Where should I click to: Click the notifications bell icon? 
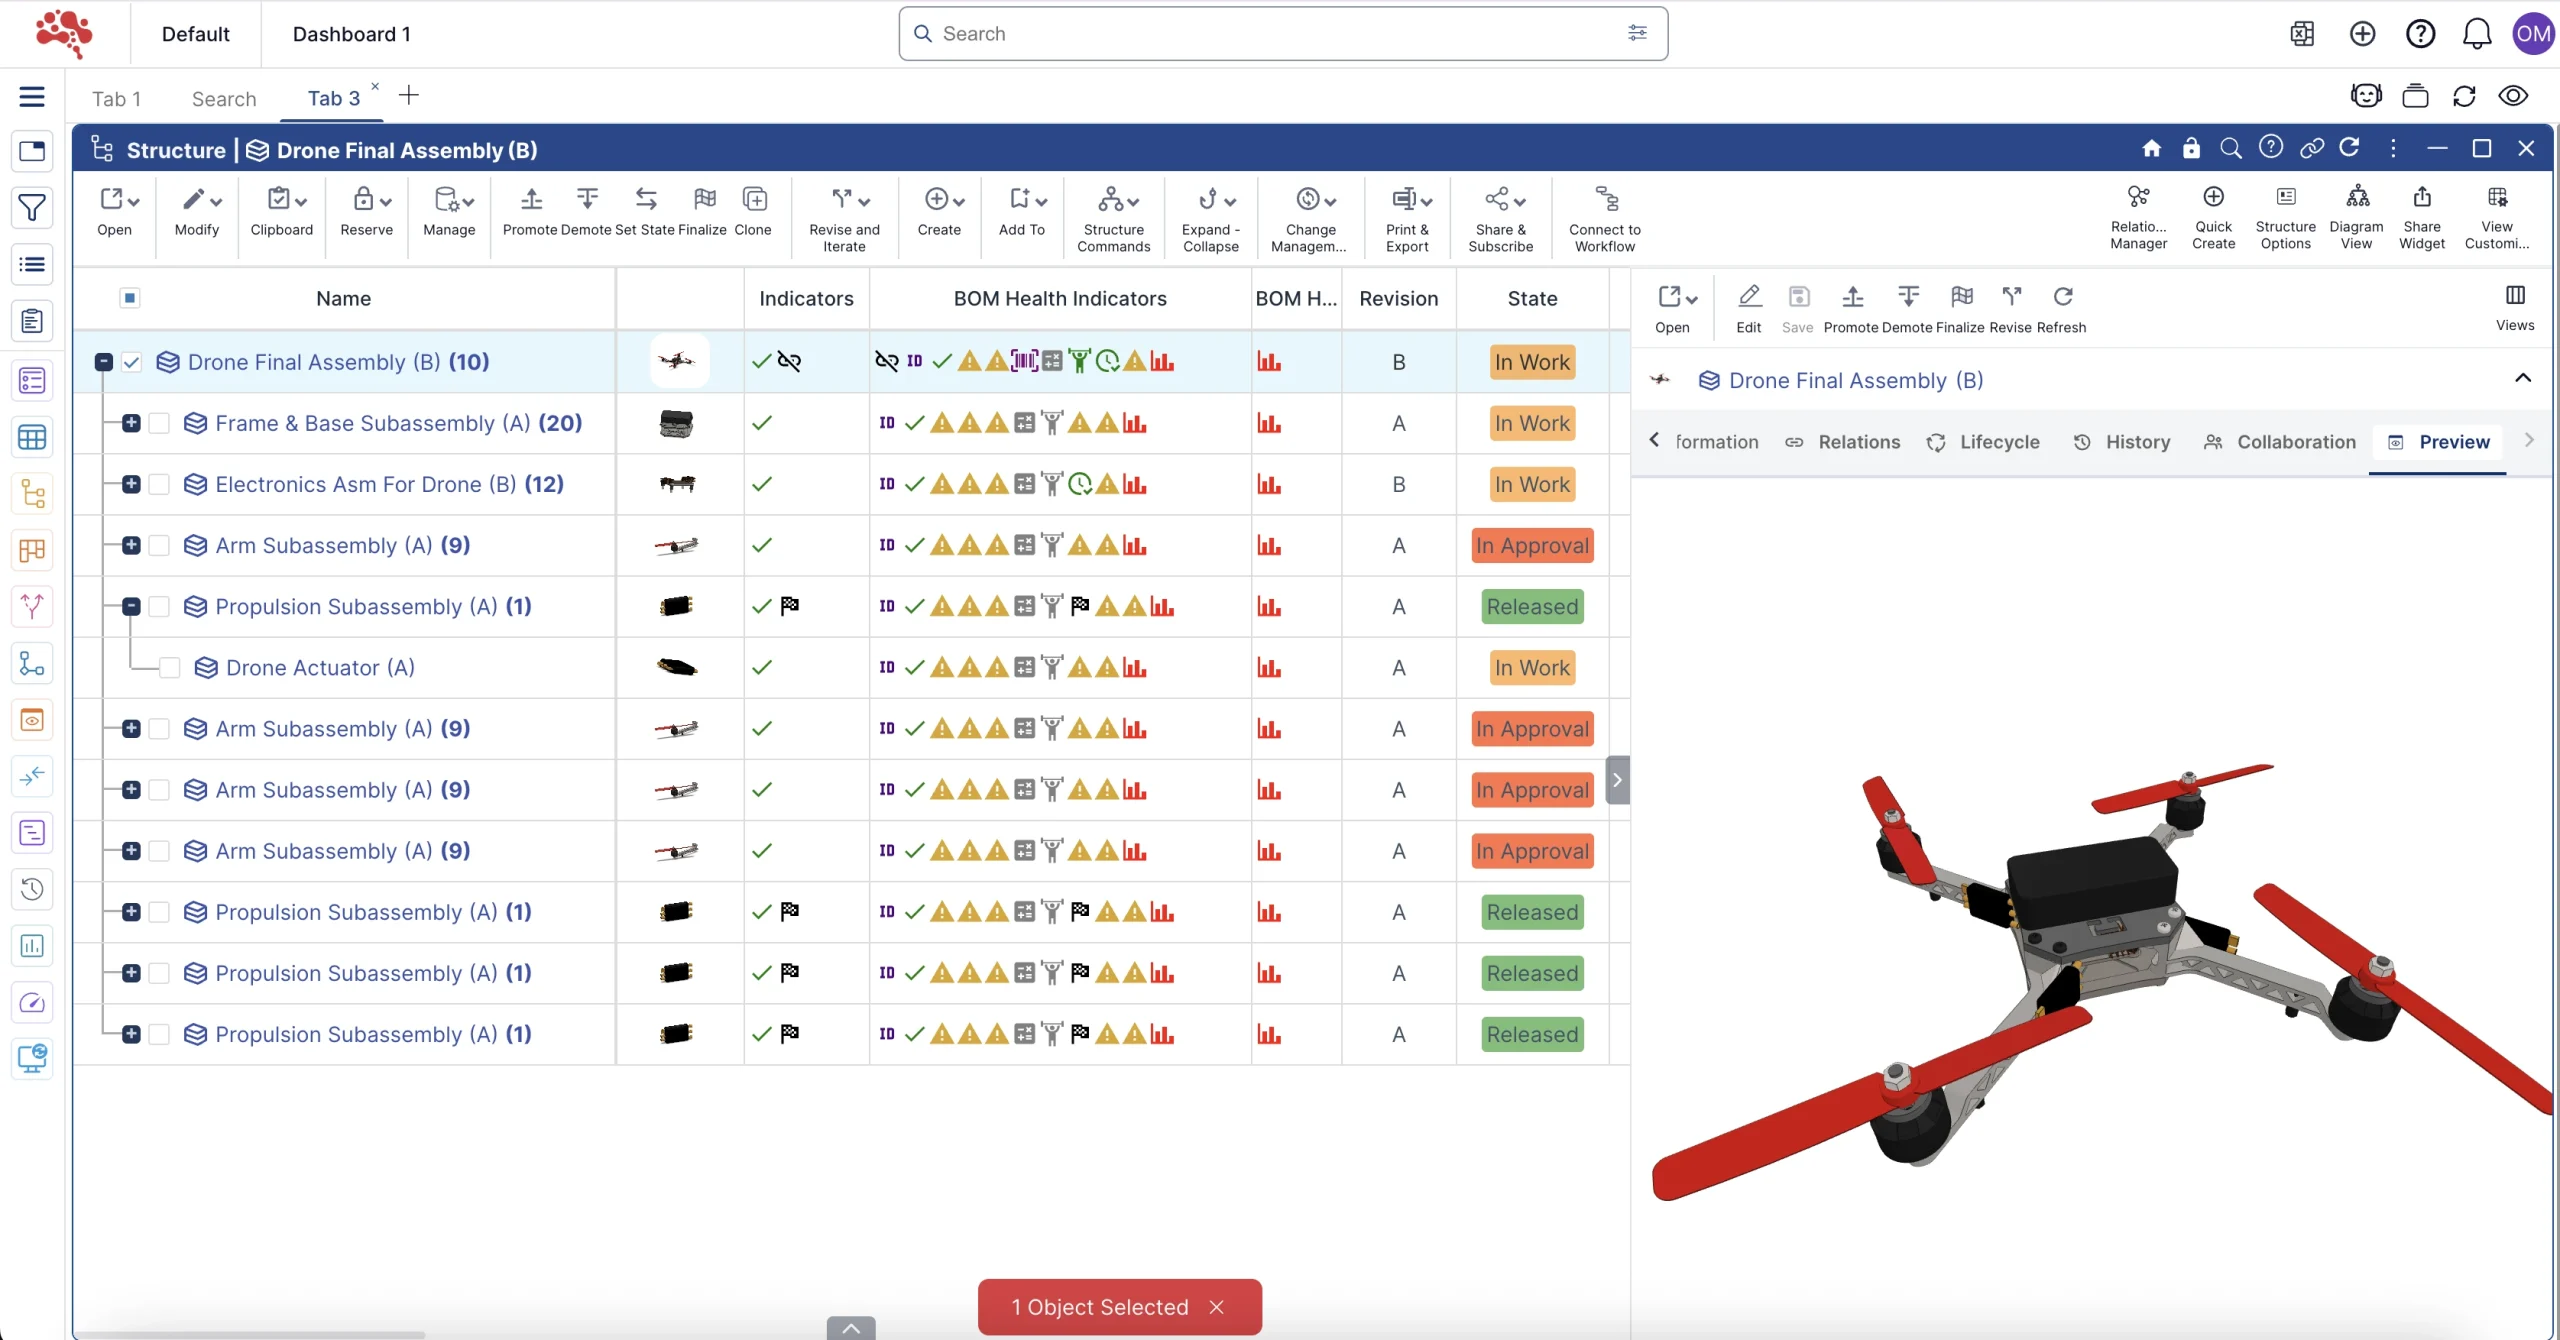[2476, 34]
